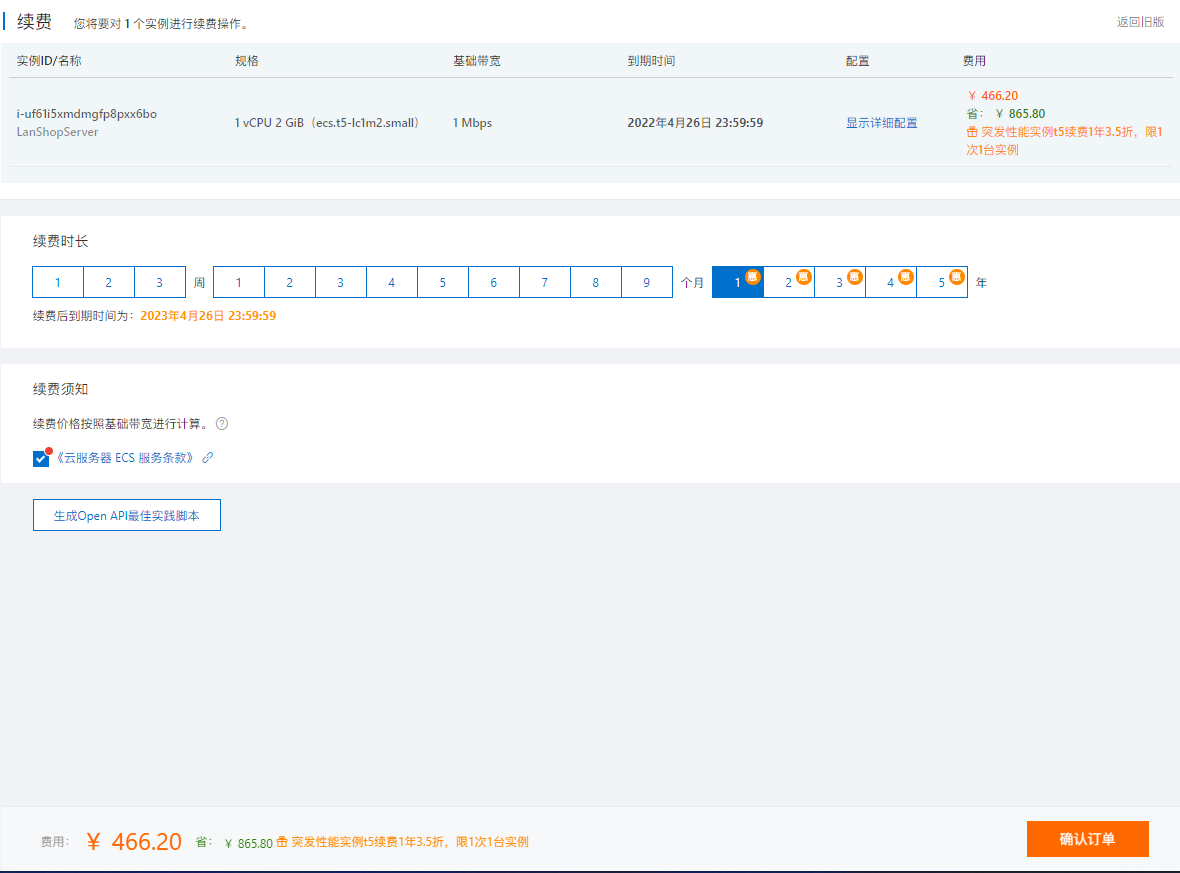Click the help icon beside bandwidth pricing note

point(222,424)
